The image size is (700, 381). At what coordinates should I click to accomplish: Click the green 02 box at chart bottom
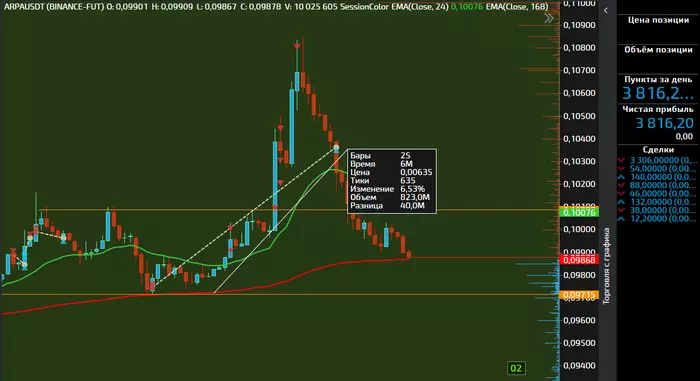click(x=516, y=368)
